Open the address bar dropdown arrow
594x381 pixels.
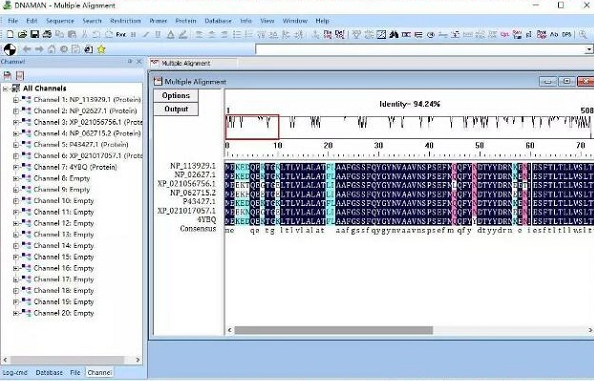coord(588,49)
